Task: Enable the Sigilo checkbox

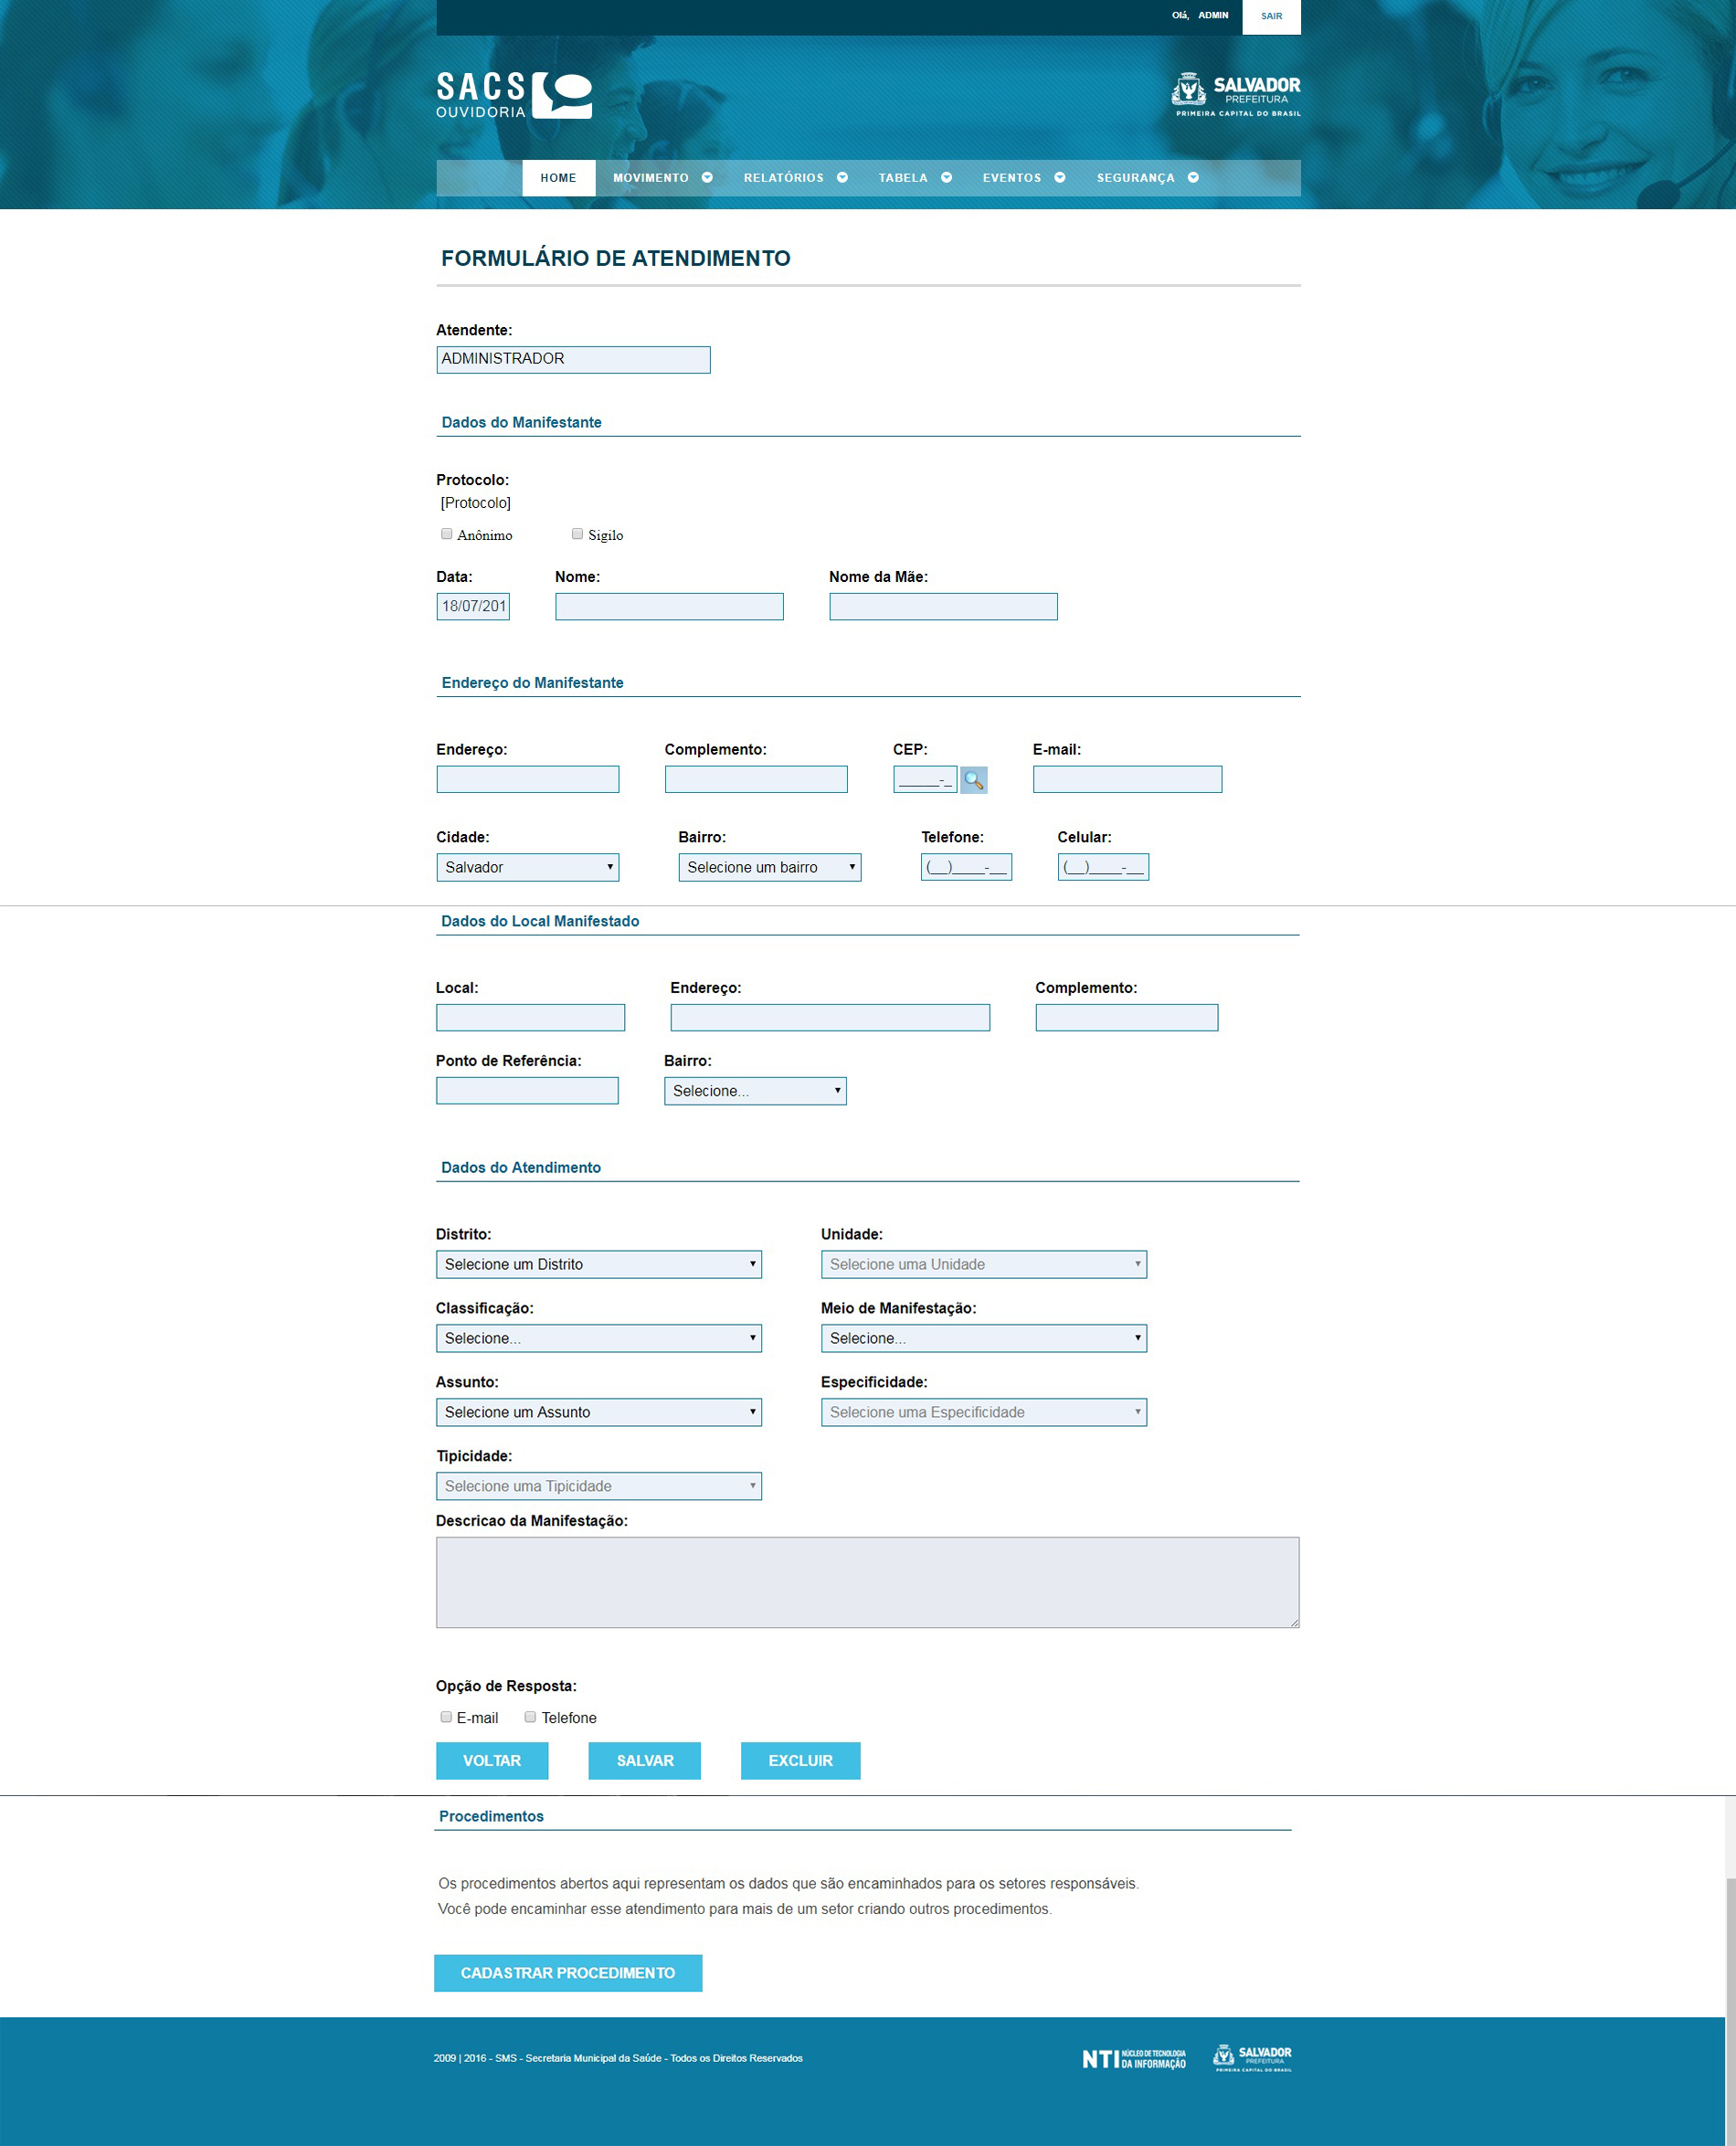Action: click(577, 534)
